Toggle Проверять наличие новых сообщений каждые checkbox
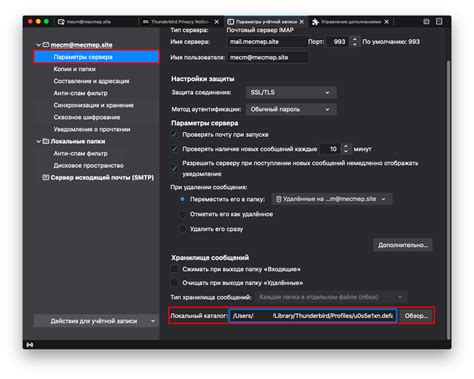The image size is (474, 379). click(x=174, y=149)
